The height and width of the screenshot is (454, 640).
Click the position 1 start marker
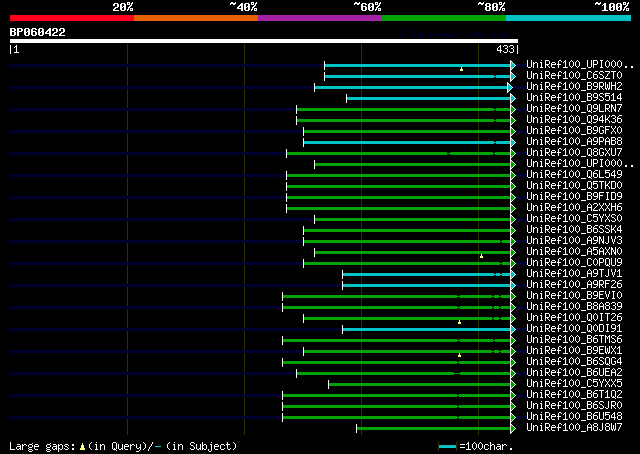14,49
